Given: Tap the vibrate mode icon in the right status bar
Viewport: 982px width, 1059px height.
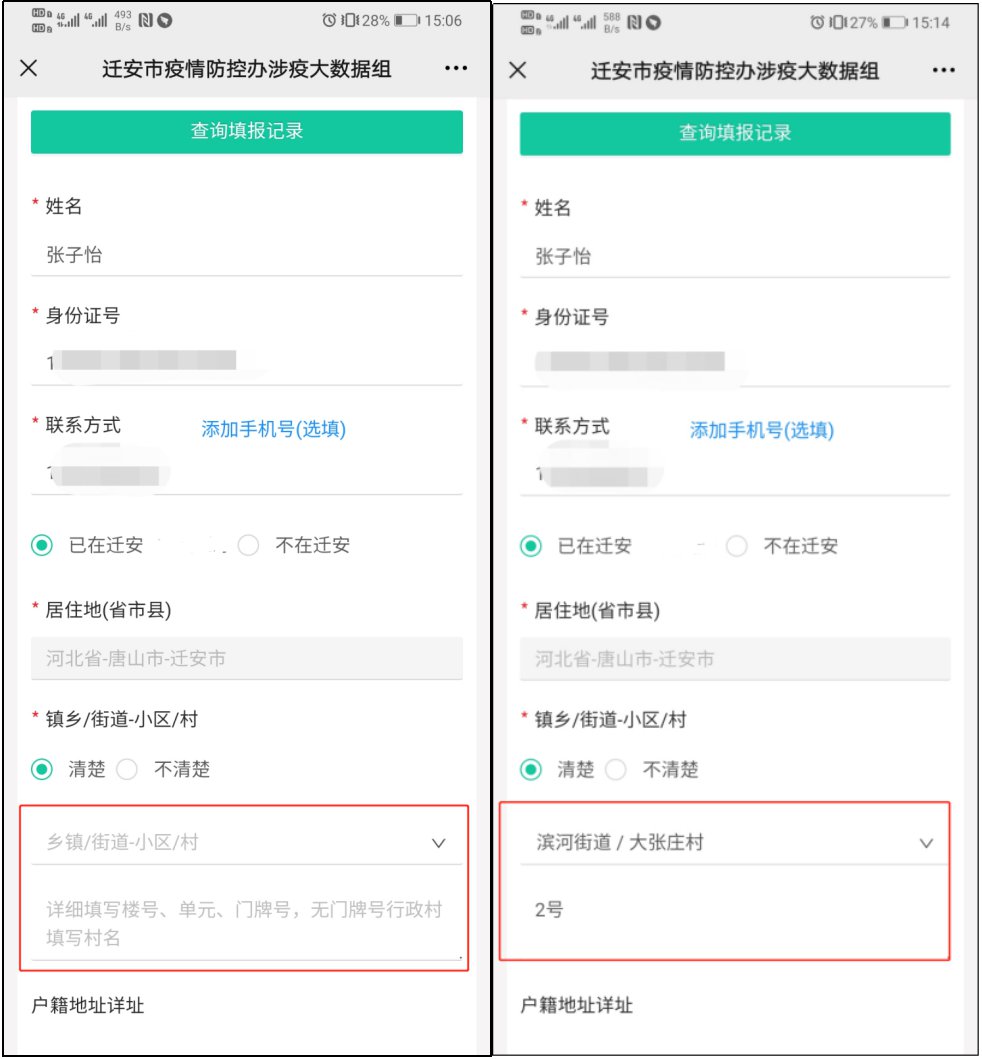Looking at the screenshot, I should (x=838, y=21).
